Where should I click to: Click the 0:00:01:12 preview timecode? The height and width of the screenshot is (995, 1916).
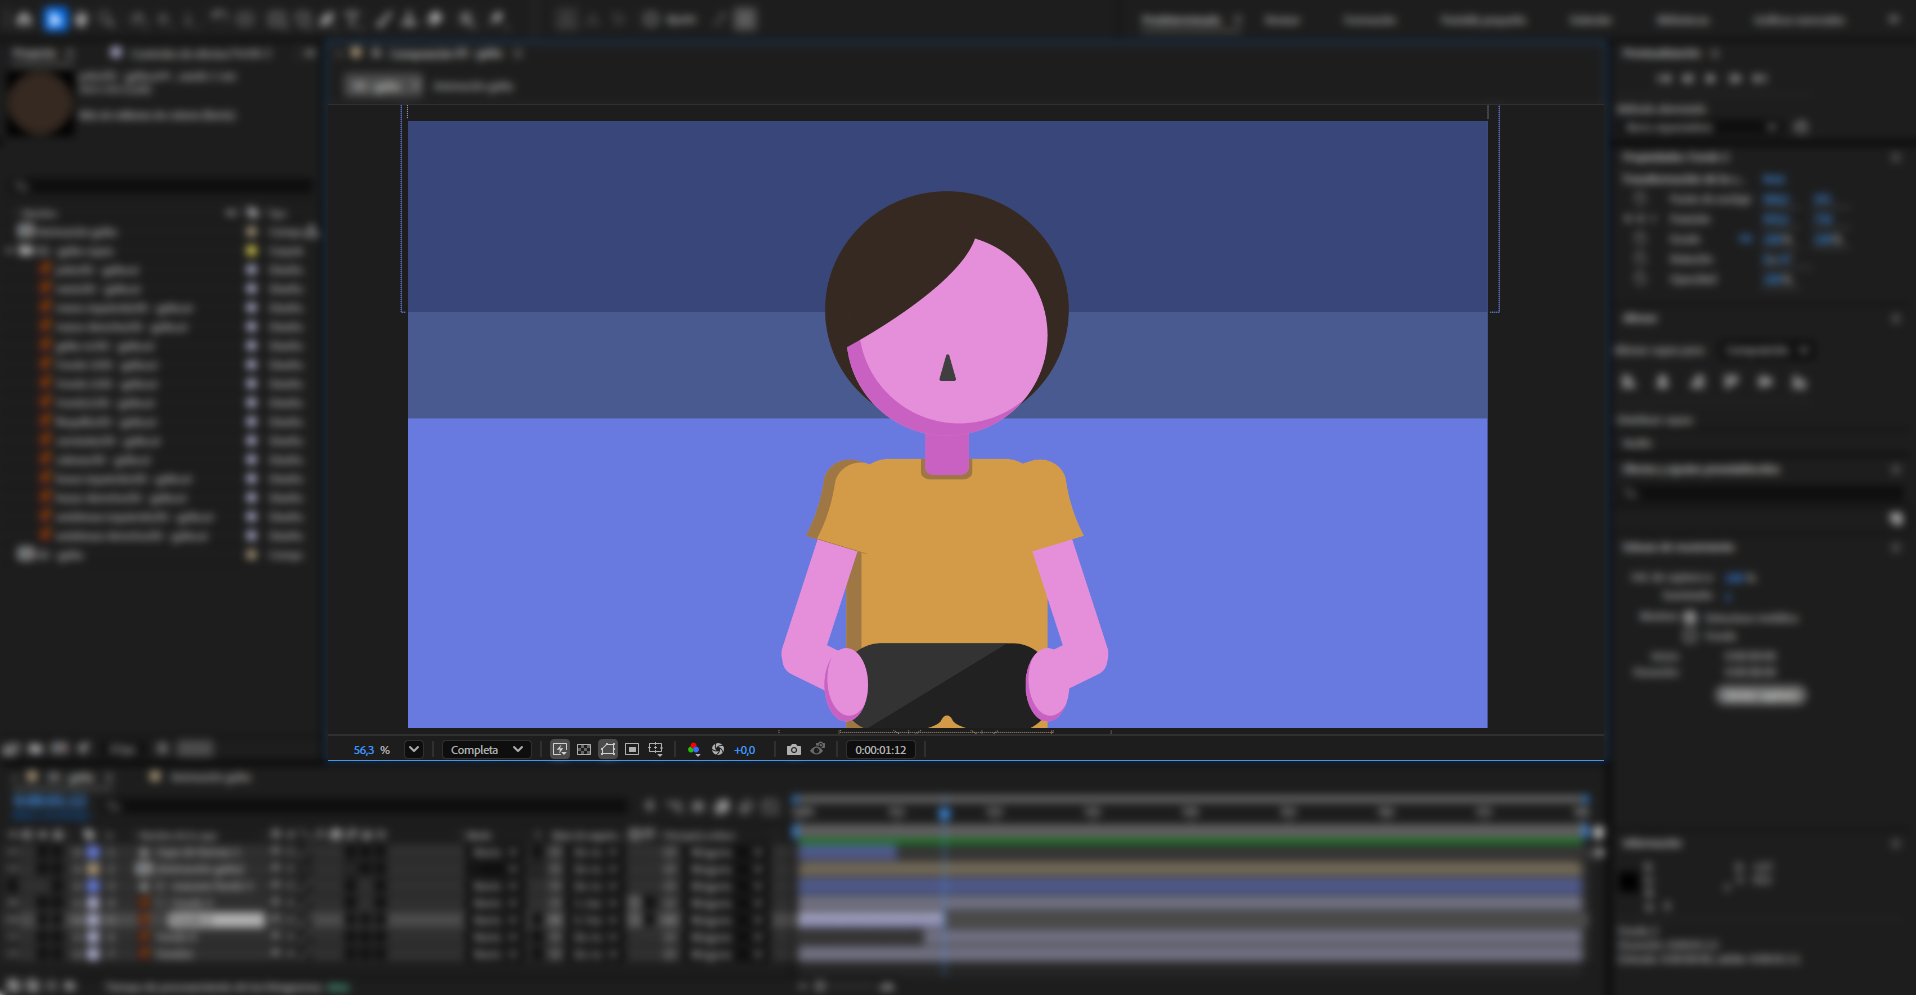(x=881, y=750)
